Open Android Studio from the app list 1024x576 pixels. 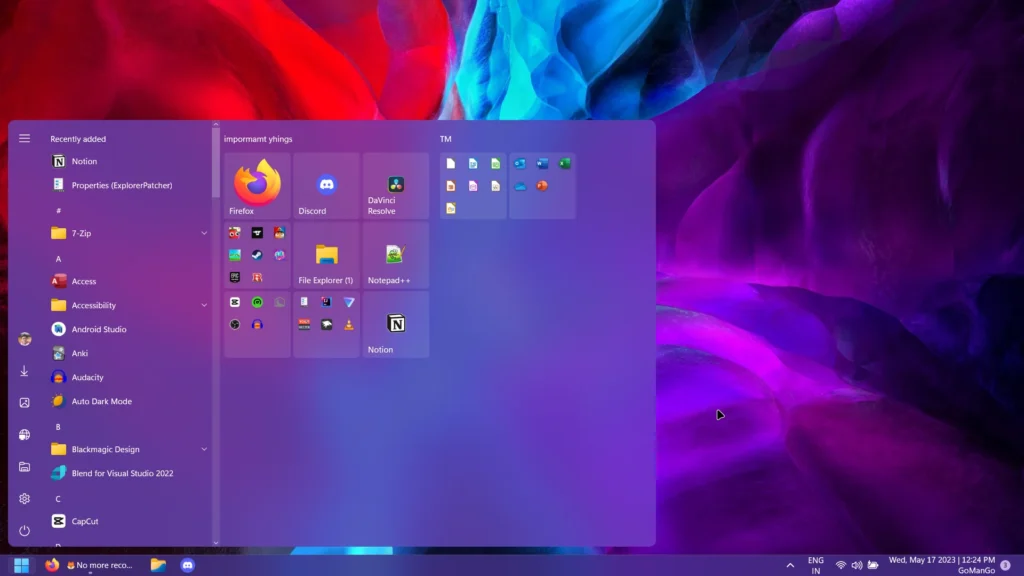(x=129, y=329)
